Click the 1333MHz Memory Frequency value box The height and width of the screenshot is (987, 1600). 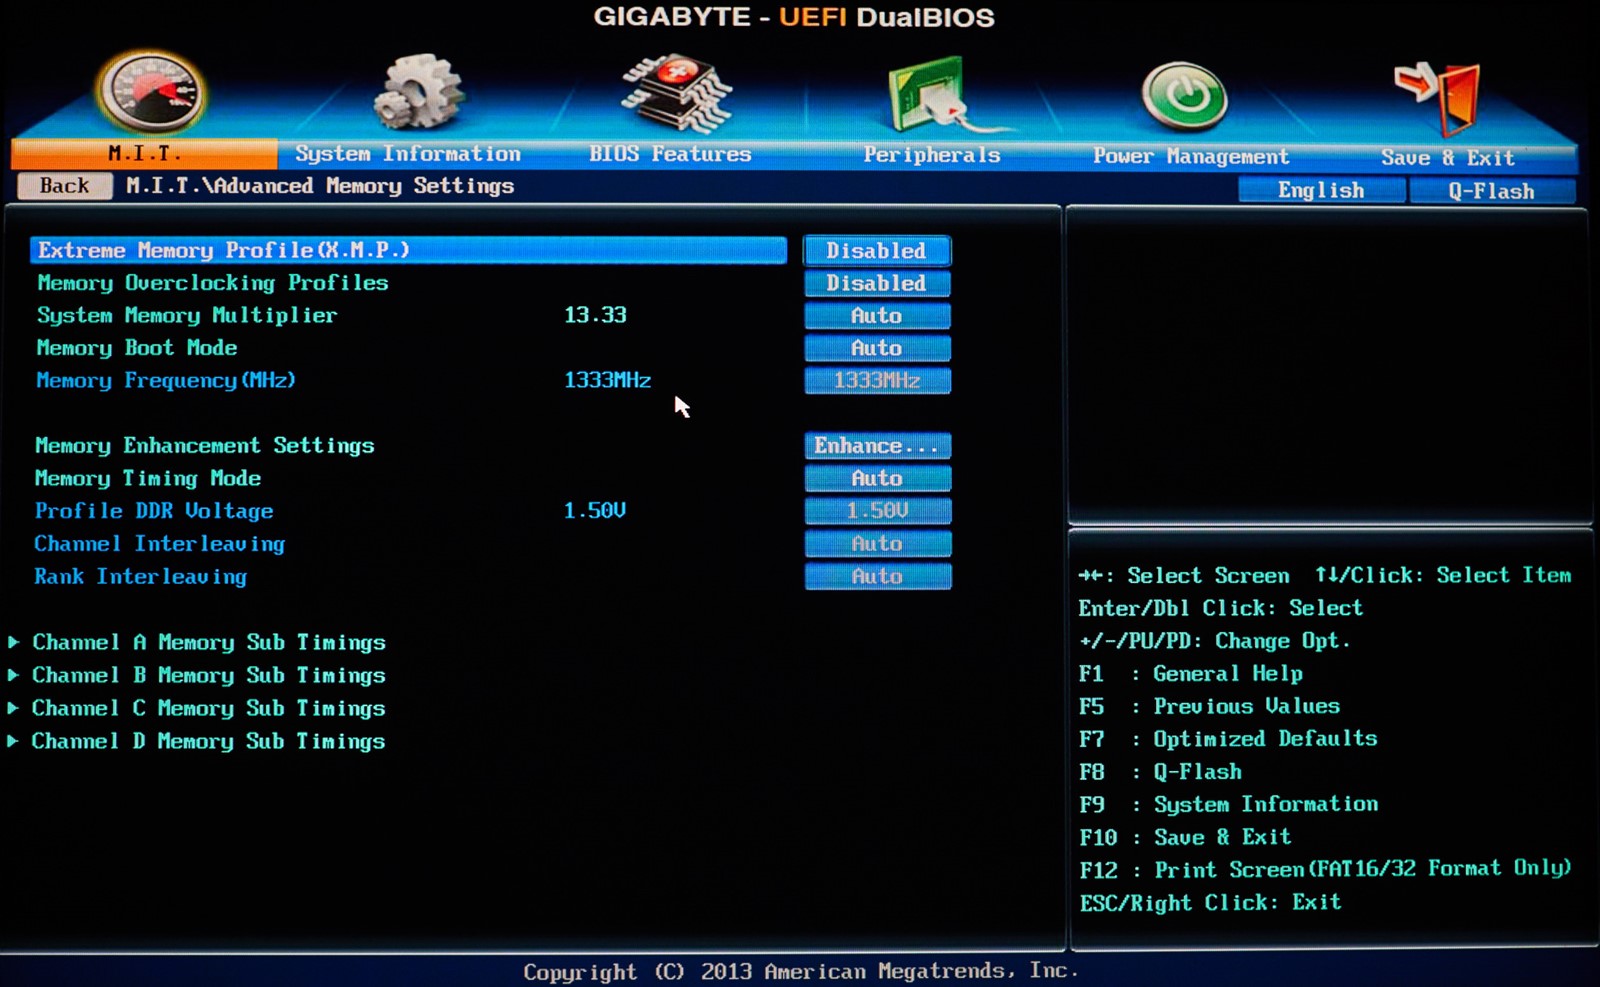877,380
